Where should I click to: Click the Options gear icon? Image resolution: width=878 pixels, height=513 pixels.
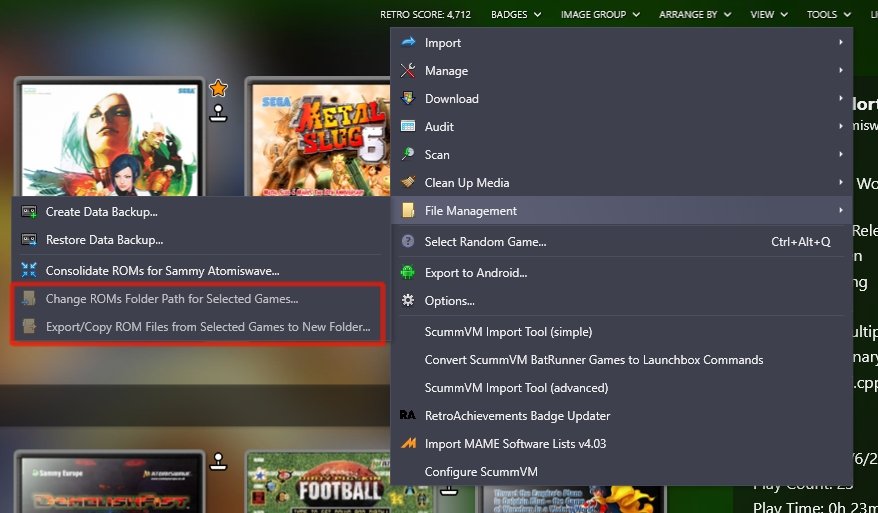pyautogui.click(x=408, y=300)
